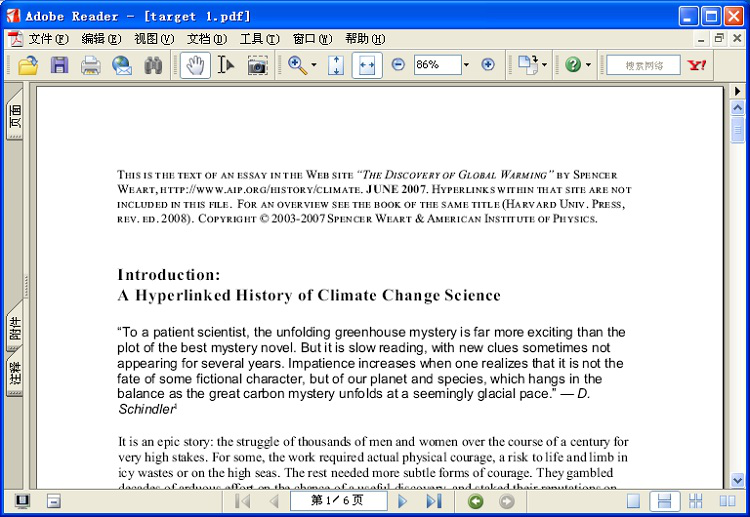The image size is (750, 517).
Task: Switch to Continuous page layout
Action: coord(664,501)
